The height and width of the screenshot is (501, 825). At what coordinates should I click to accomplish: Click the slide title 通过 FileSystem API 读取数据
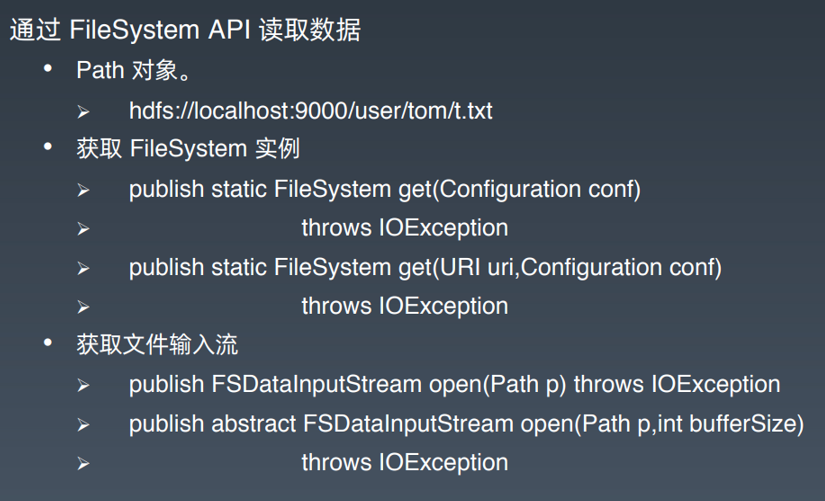(185, 29)
